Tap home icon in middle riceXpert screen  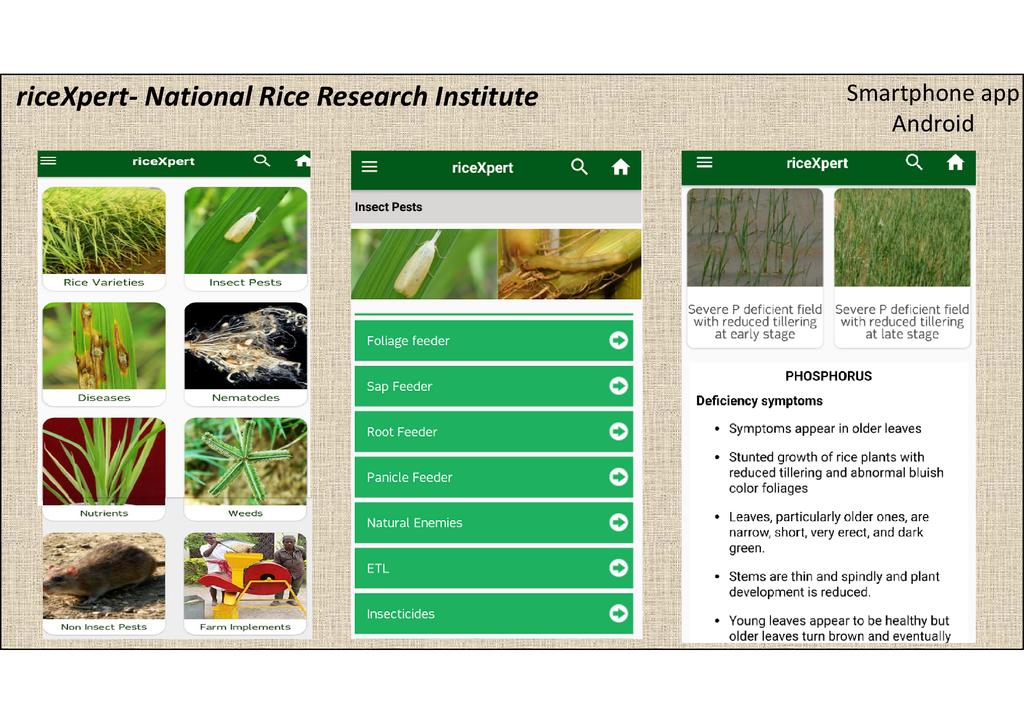pyautogui.click(x=621, y=167)
